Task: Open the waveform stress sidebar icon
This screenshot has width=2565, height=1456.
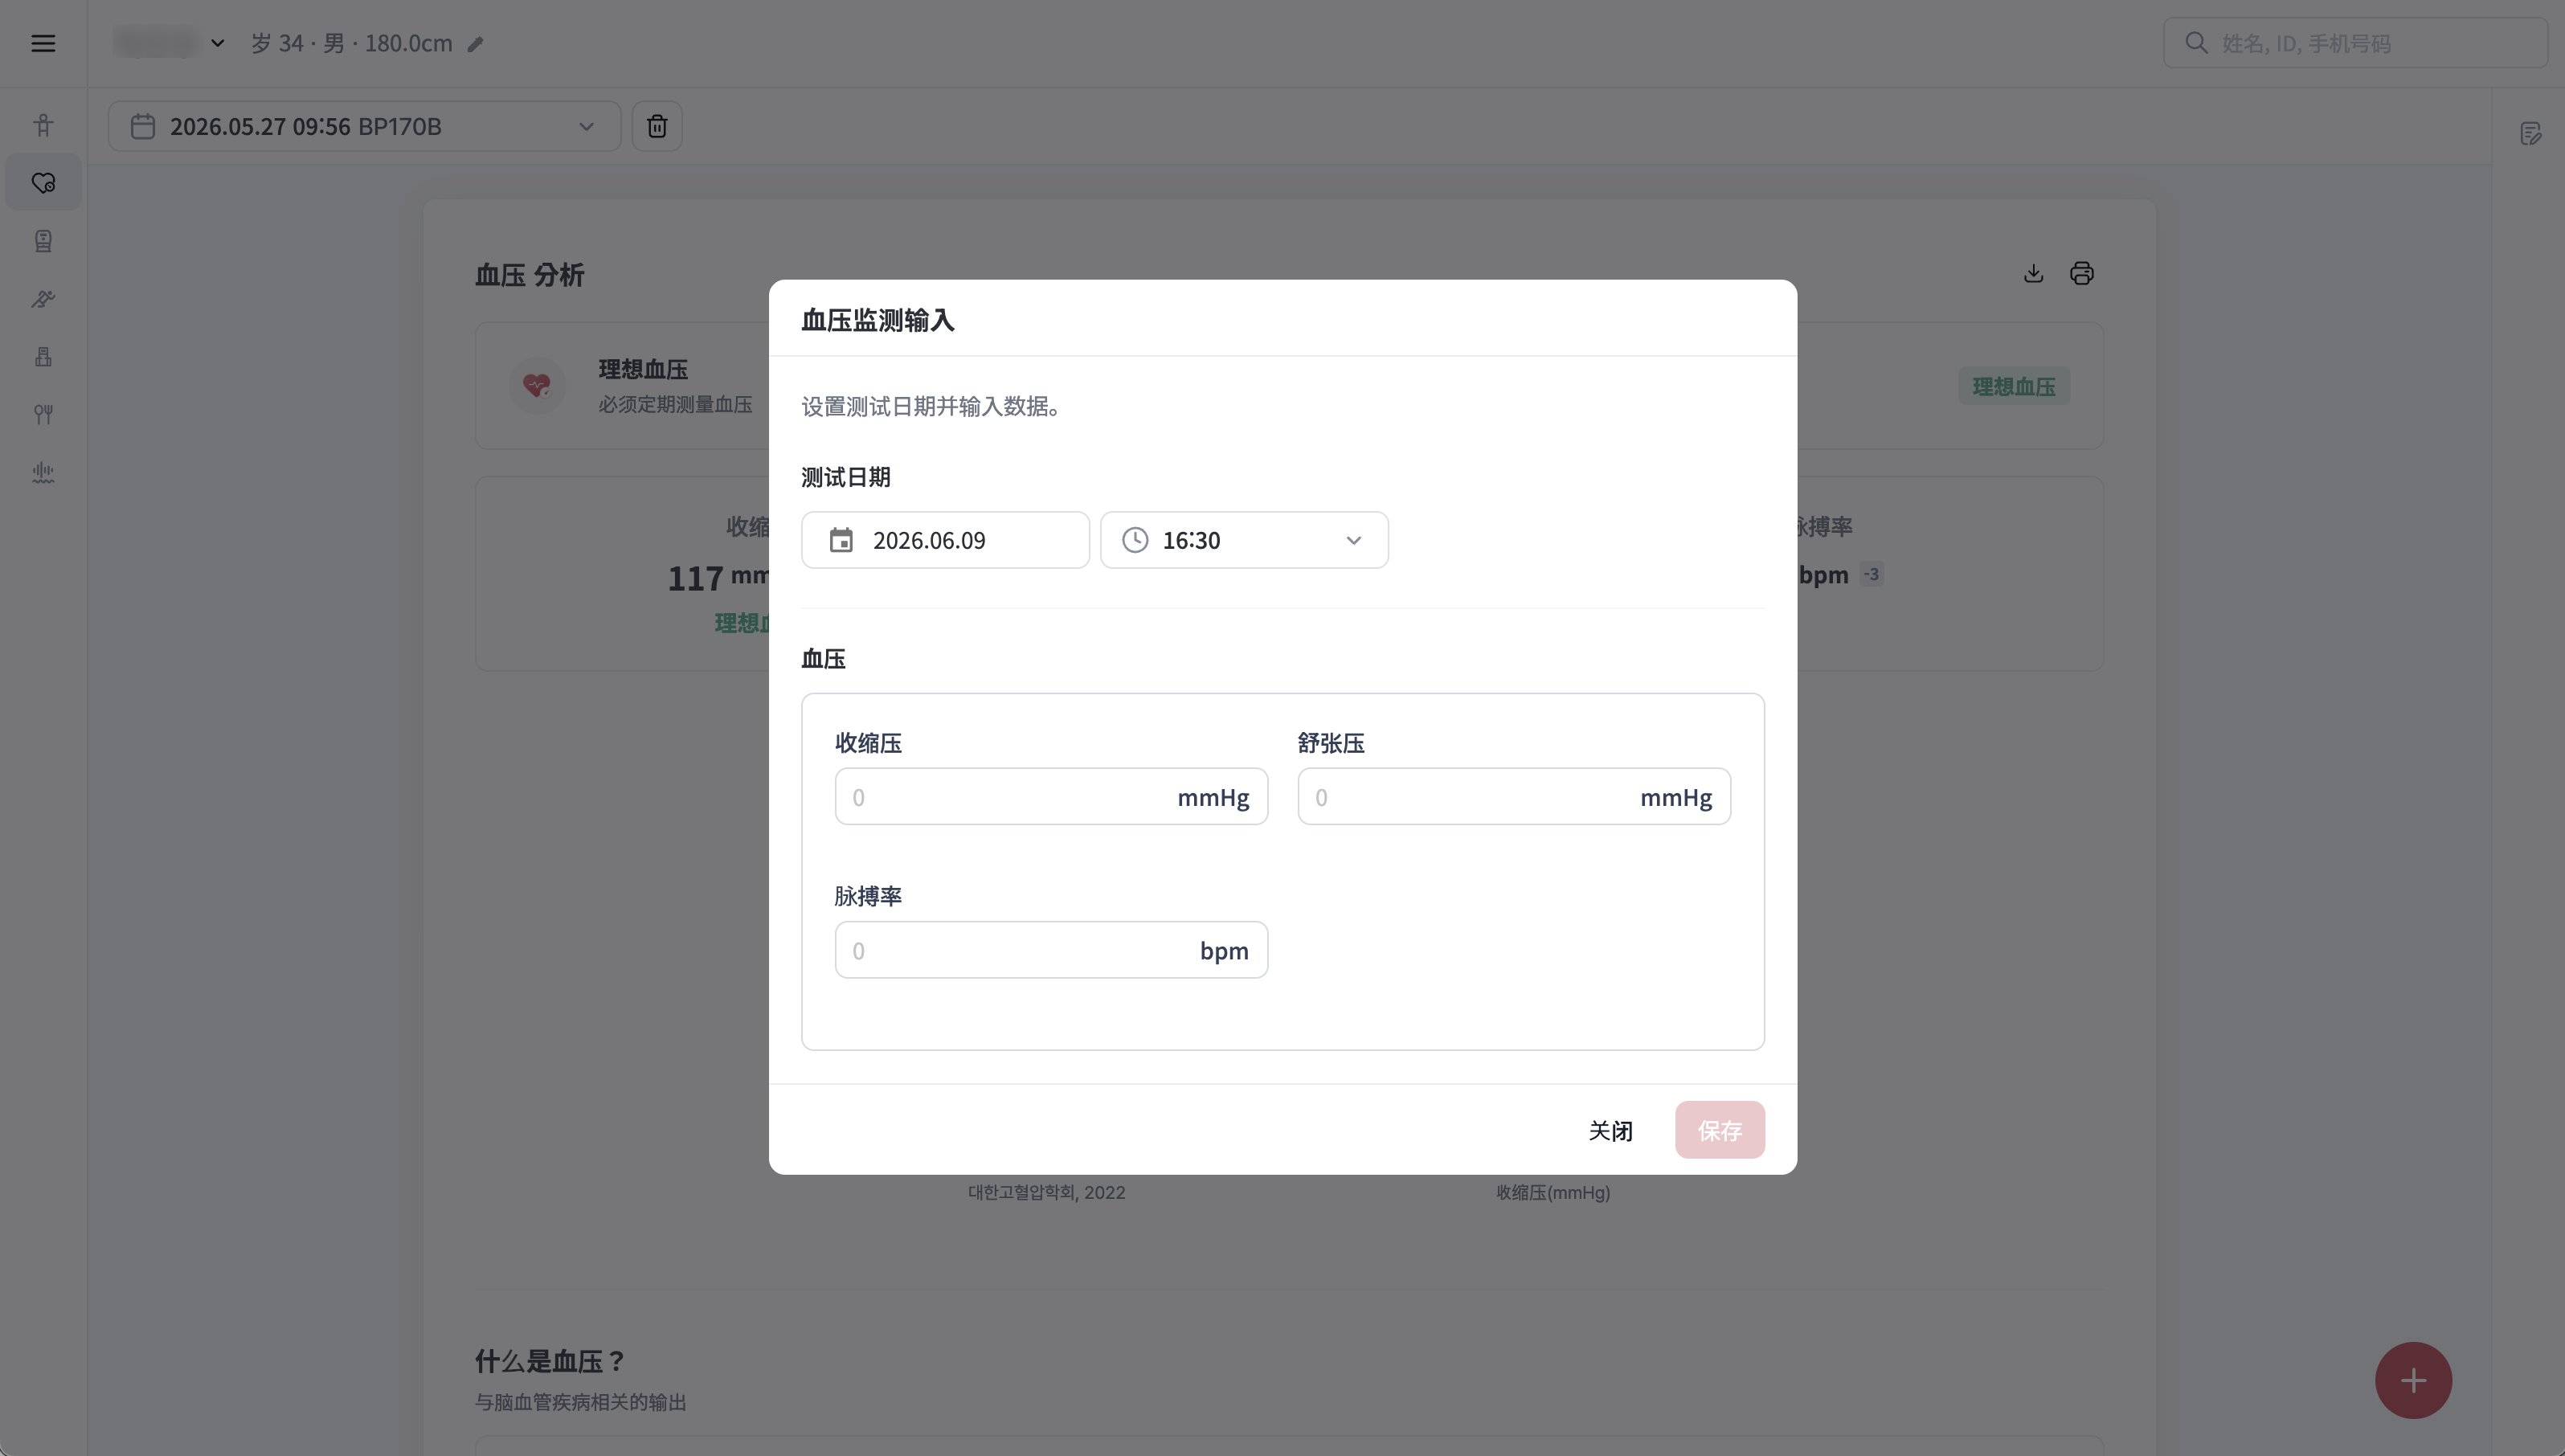Action: pyautogui.click(x=43, y=472)
